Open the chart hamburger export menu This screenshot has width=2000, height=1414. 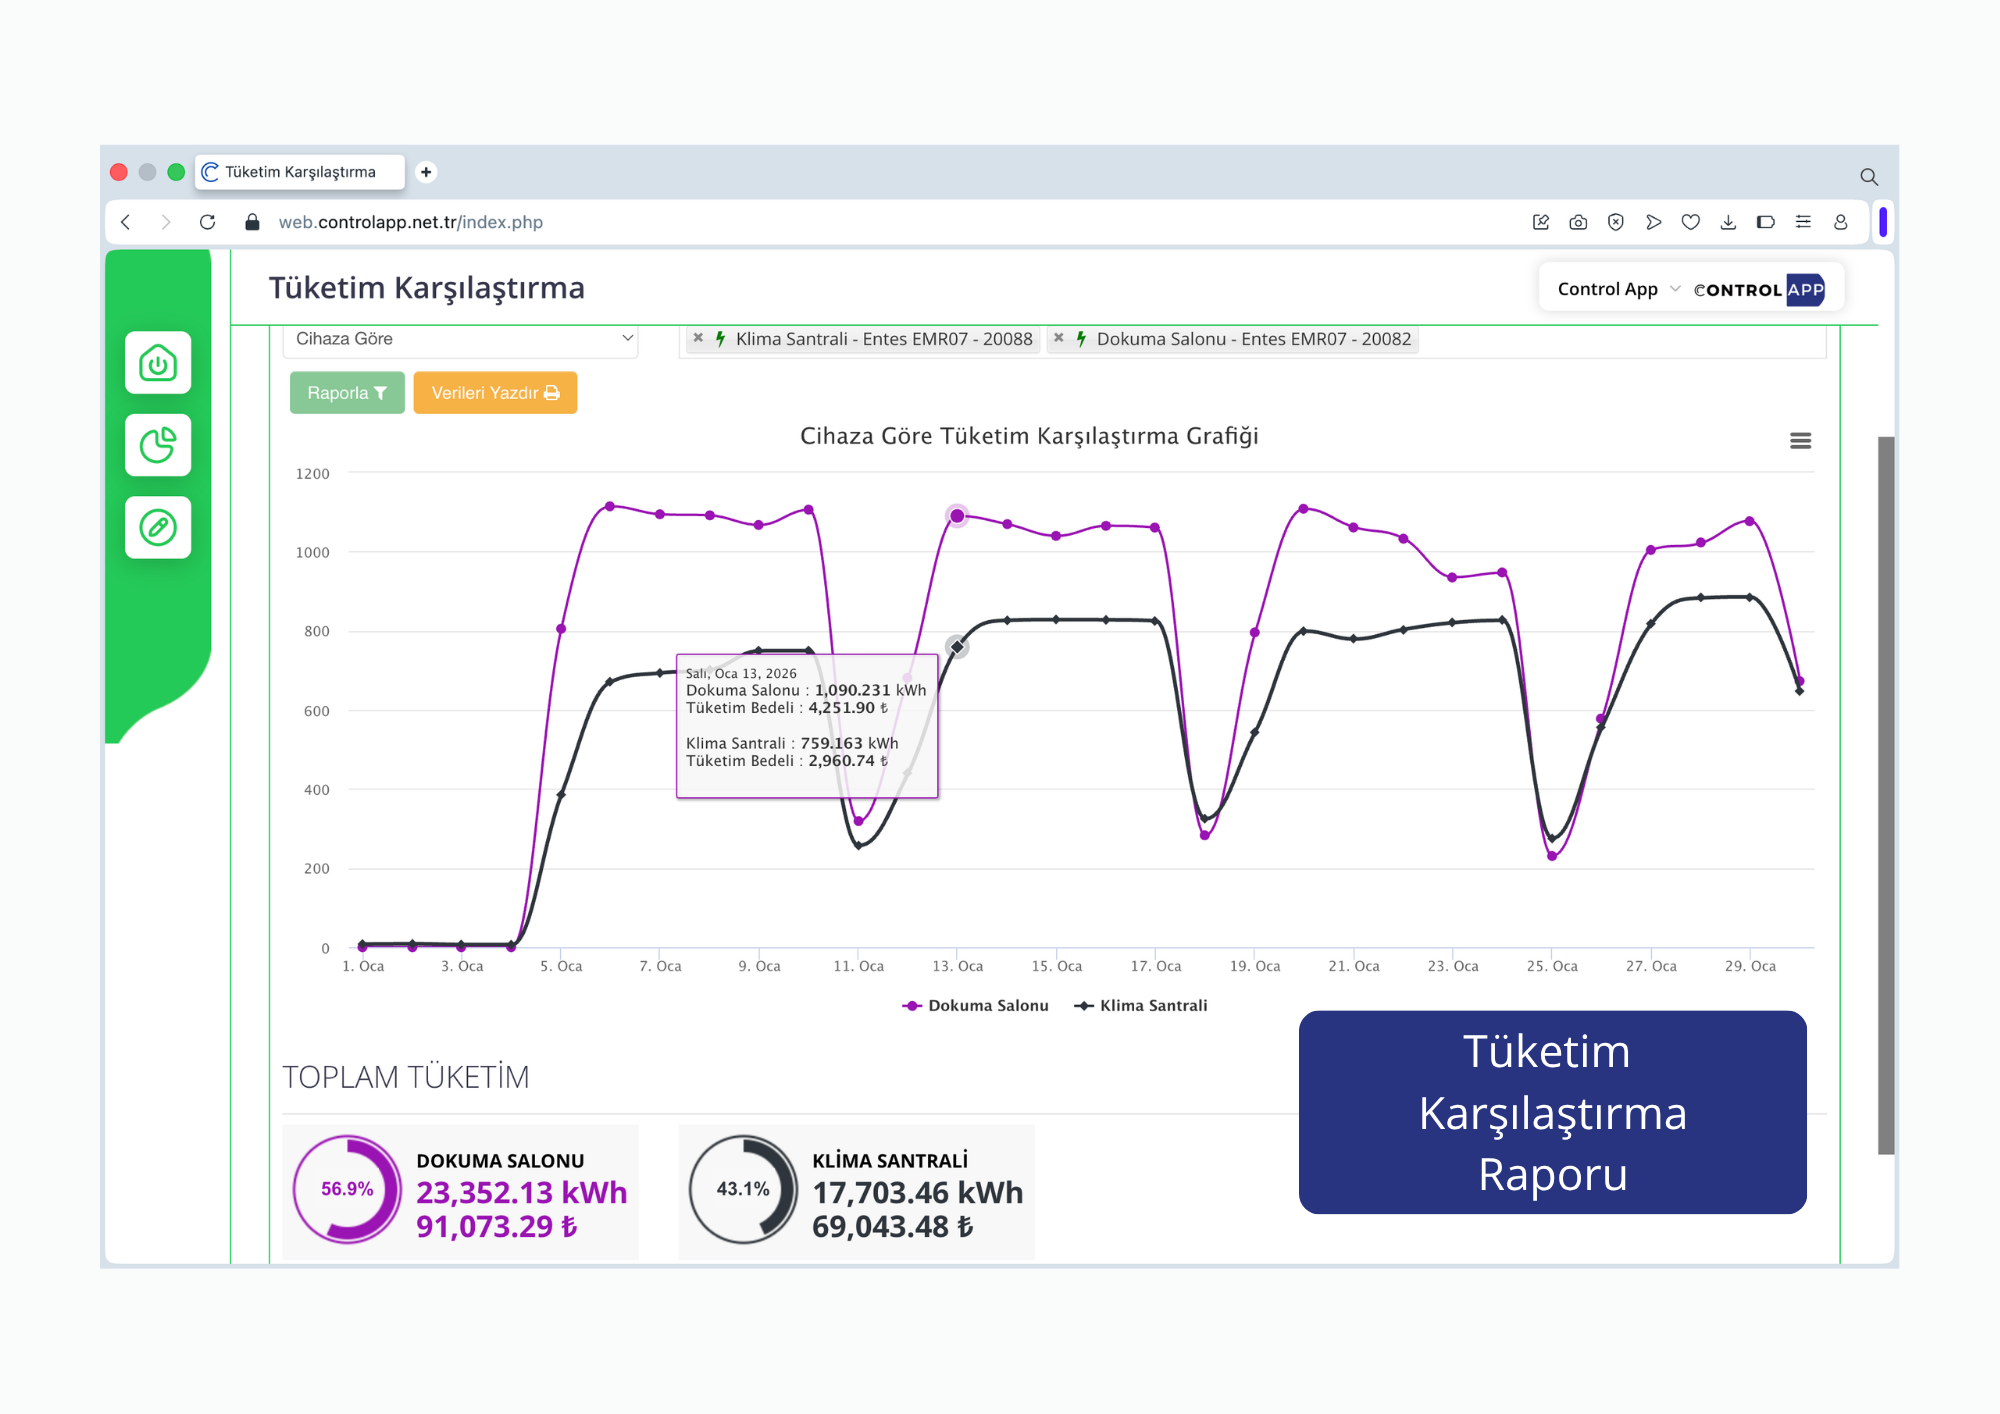click(1800, 441)
